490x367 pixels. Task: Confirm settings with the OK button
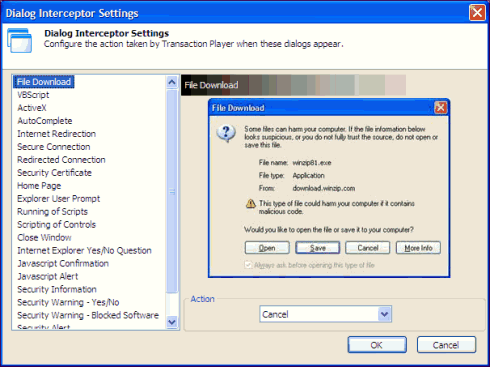(x=377, y=345)
